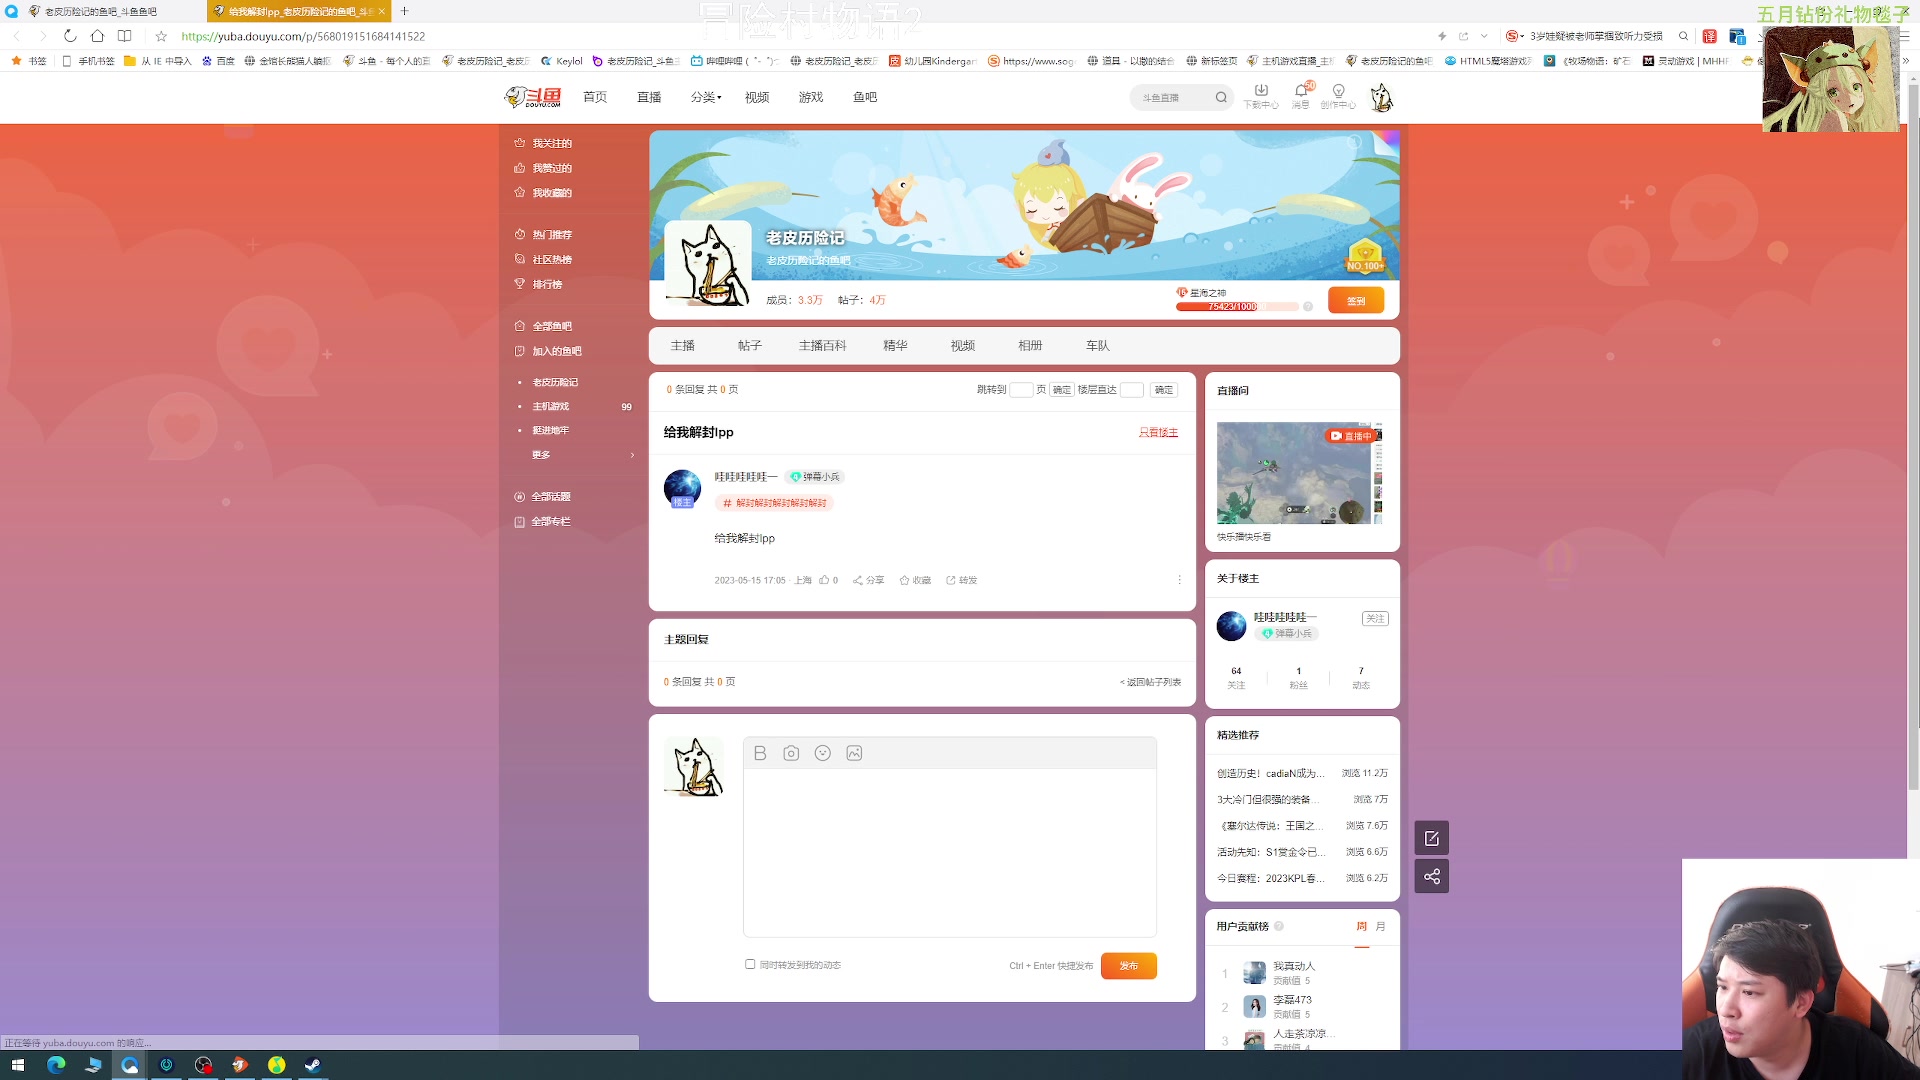Click the orange 发布 publish button

pos(1128,965)
